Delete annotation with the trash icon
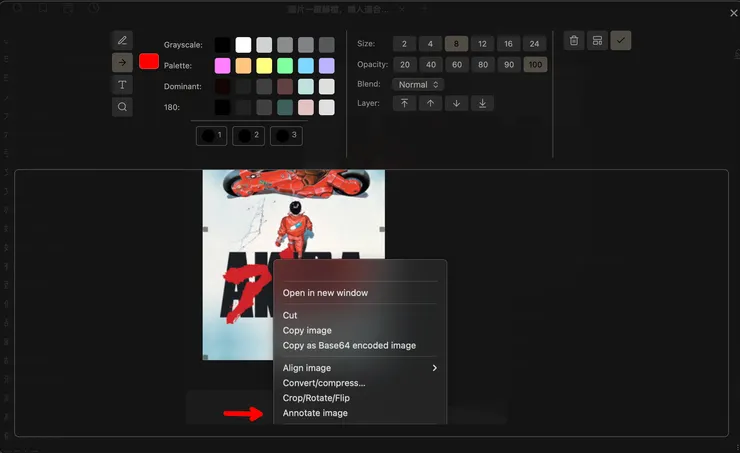Viewport: 740px width, 453px height. [574, 41]
